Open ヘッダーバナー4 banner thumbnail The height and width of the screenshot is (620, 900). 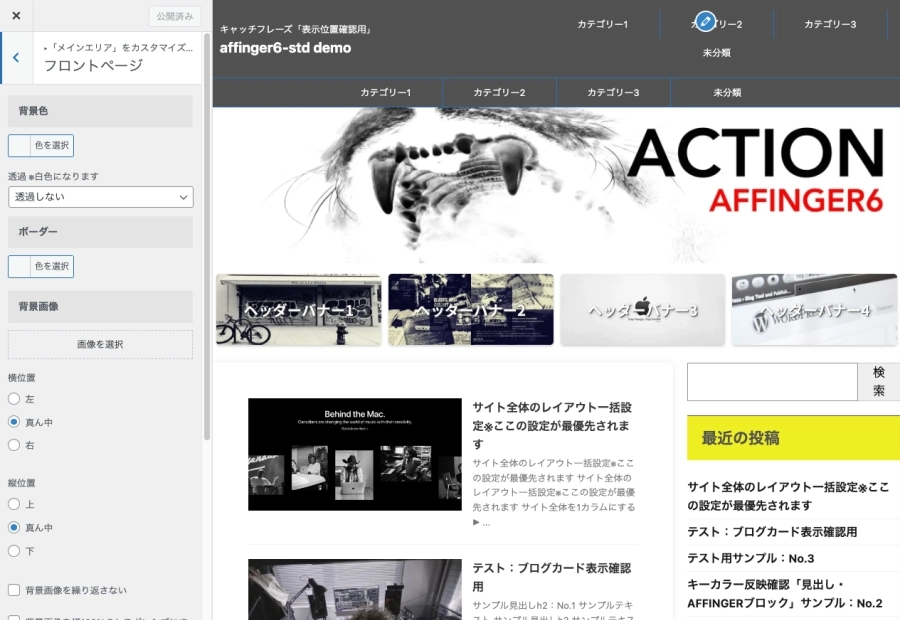(814, 310)
